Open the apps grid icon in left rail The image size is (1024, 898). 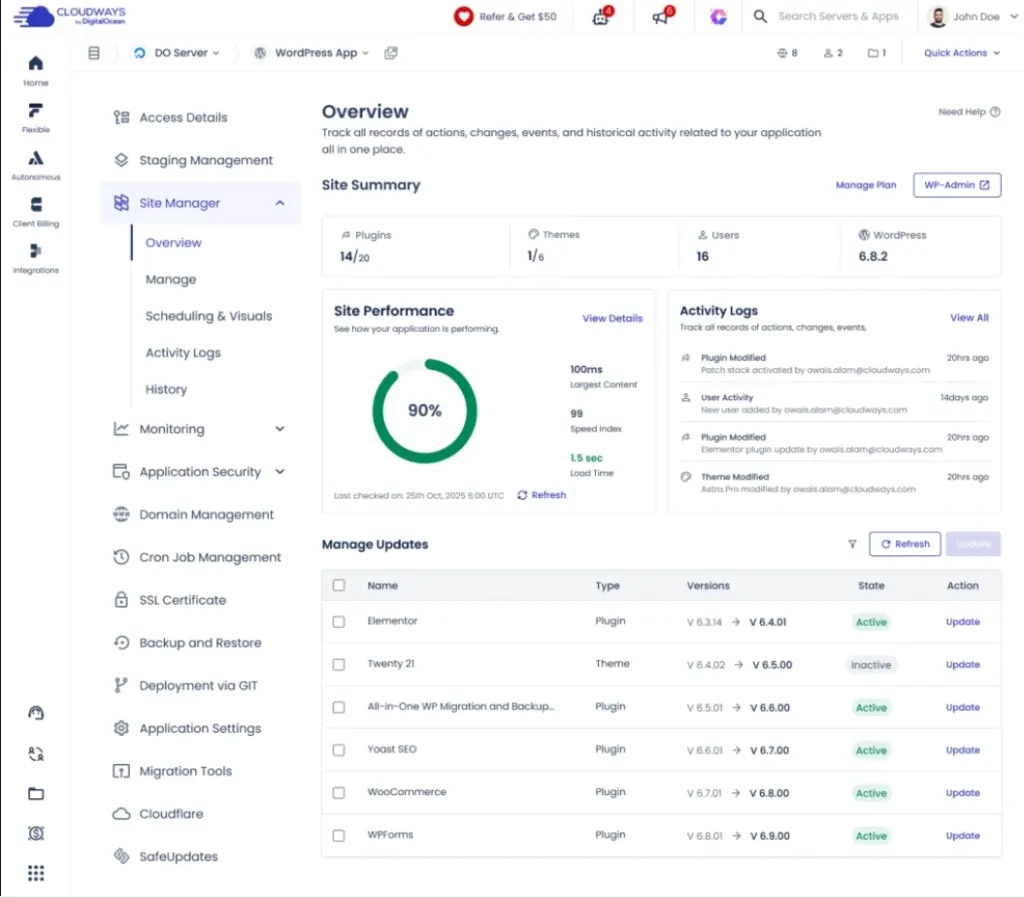36,873
